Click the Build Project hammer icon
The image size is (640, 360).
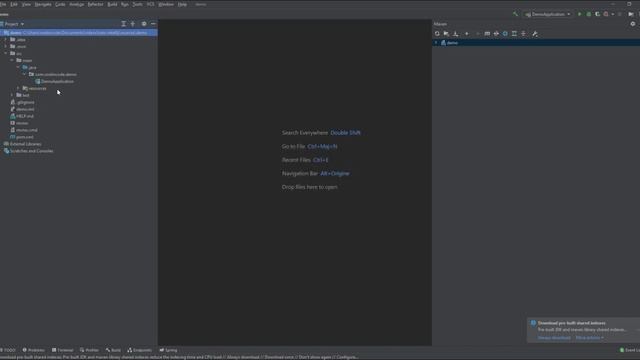coord(516,14)
